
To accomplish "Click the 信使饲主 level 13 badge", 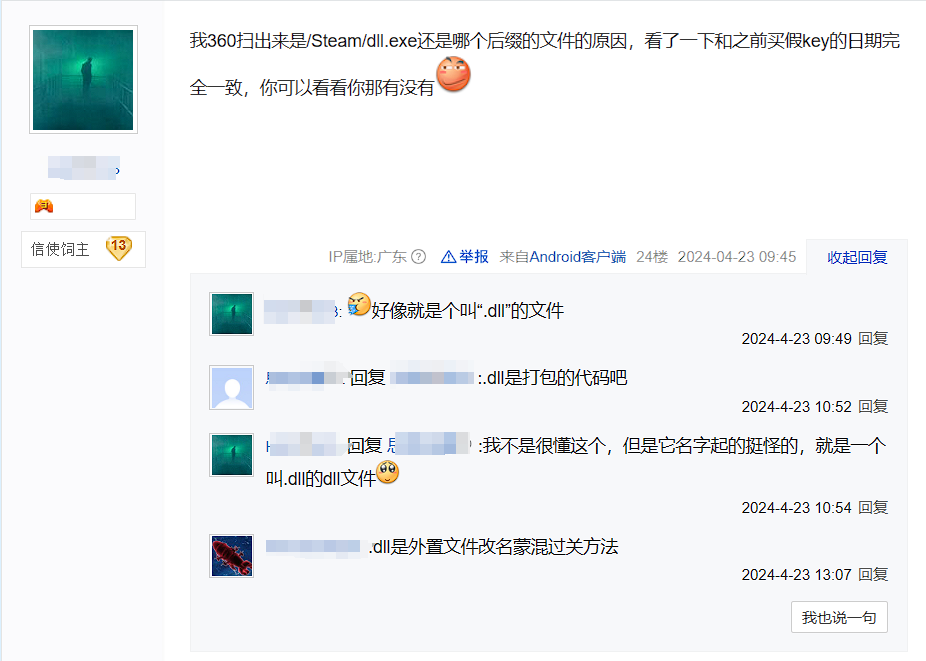I will 119,248.
